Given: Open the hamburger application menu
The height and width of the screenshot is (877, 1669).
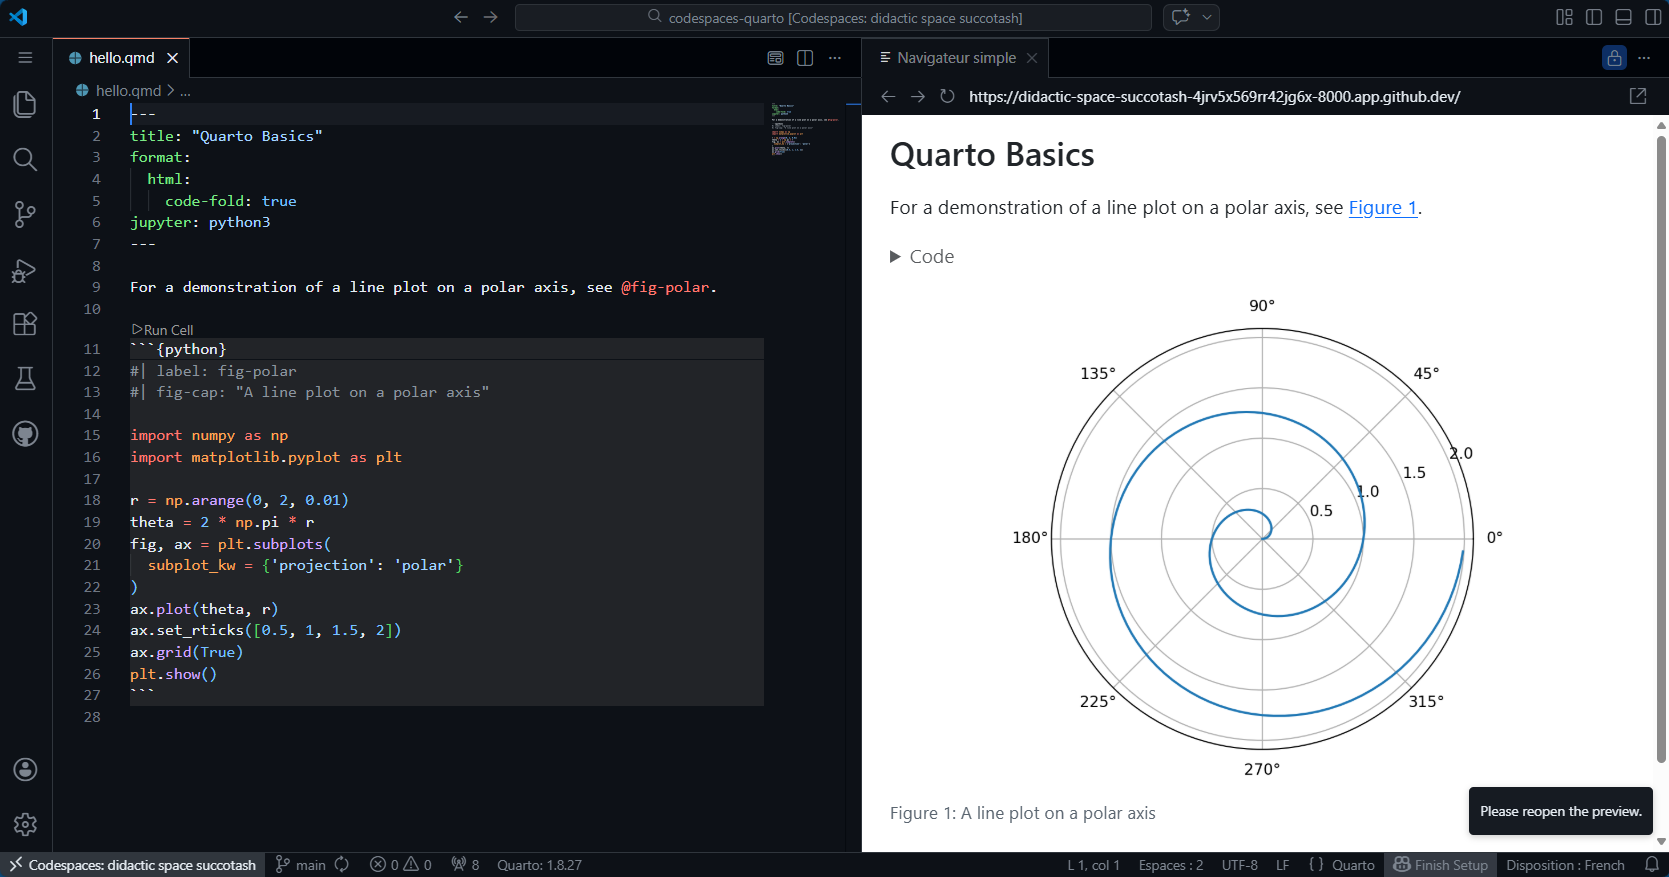Looking at the screenshot, I should [25, 58].
